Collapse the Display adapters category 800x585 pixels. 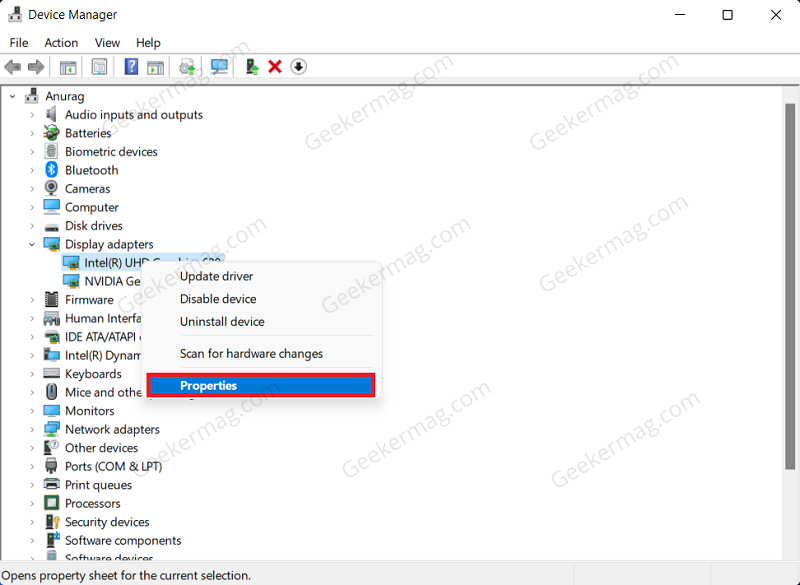tap(32, 244)
